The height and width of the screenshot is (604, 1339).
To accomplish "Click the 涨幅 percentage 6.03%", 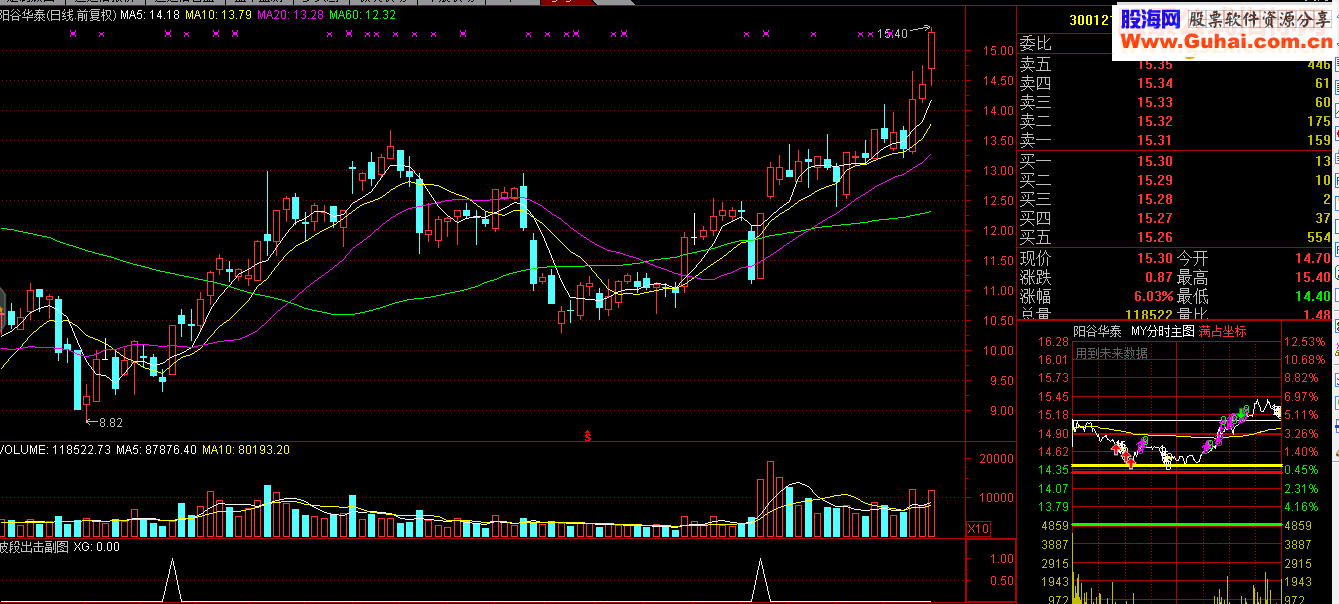I will pyautogui.click(x=1153, y=296).
